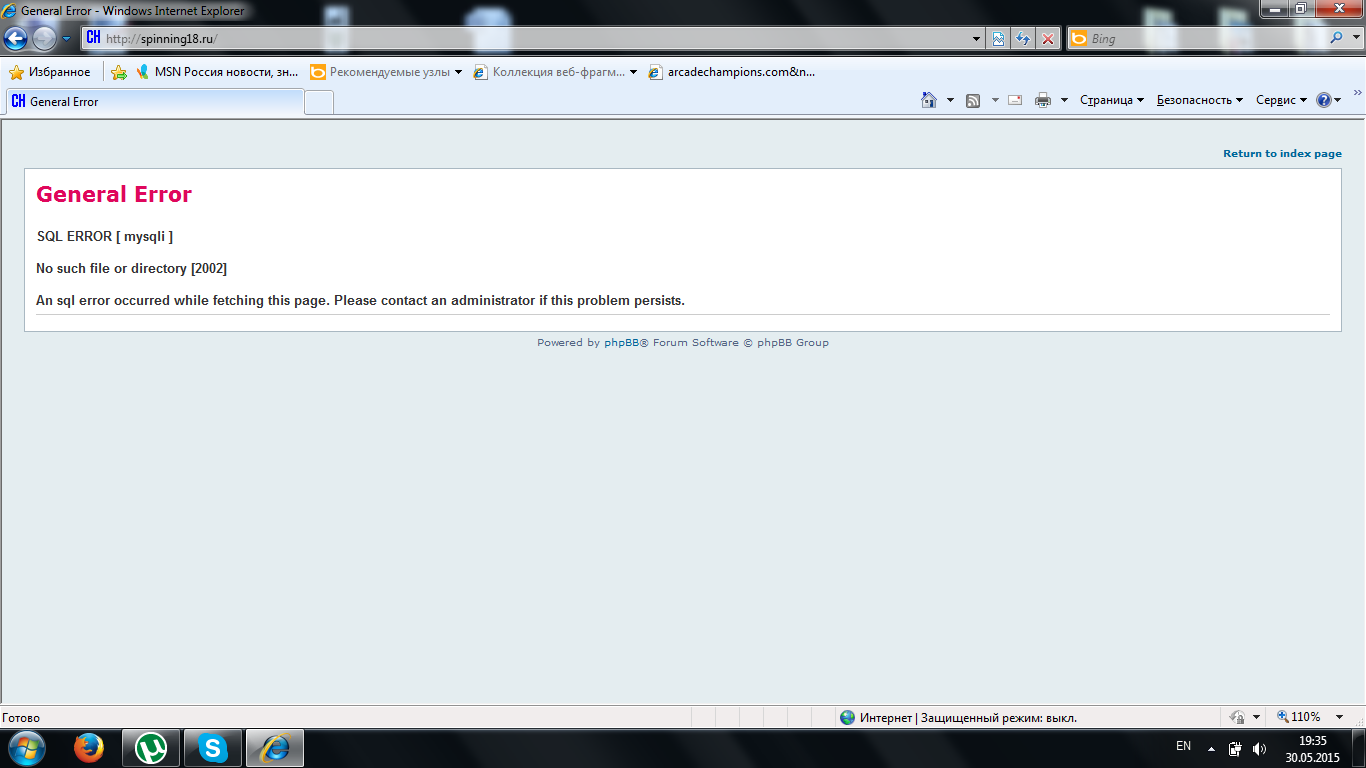Click the Stop loading red X icon
Screen dimensions: 1366x768
1047,39
